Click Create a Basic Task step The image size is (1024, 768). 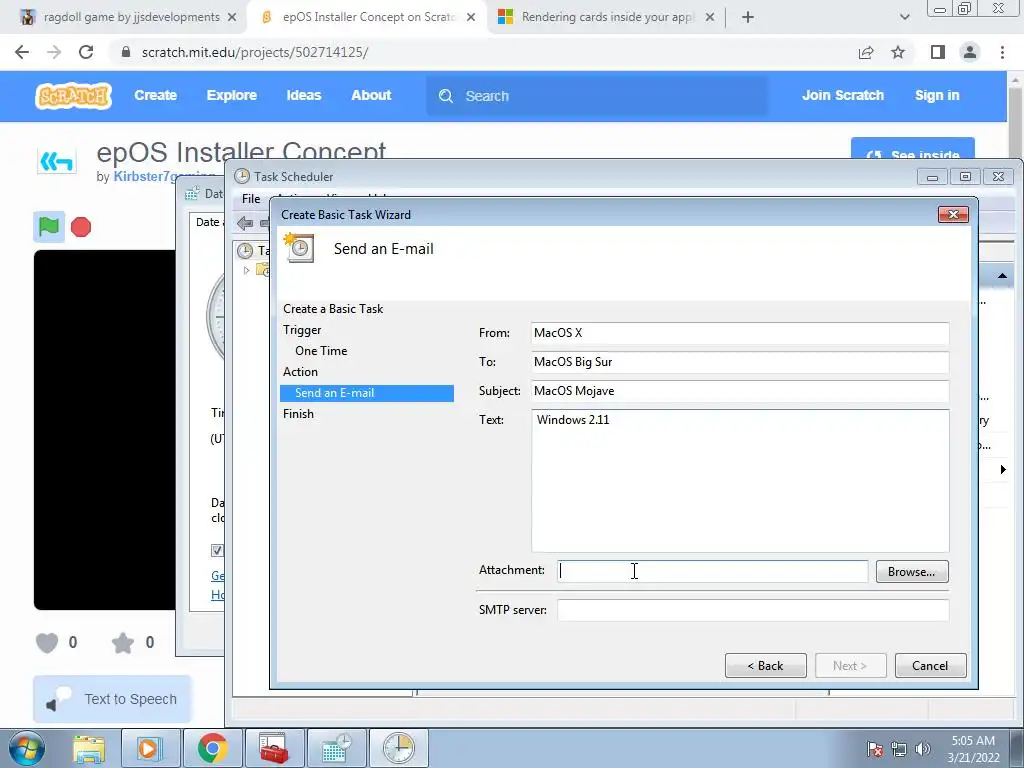pyautogui.click(x=333, y=309)
